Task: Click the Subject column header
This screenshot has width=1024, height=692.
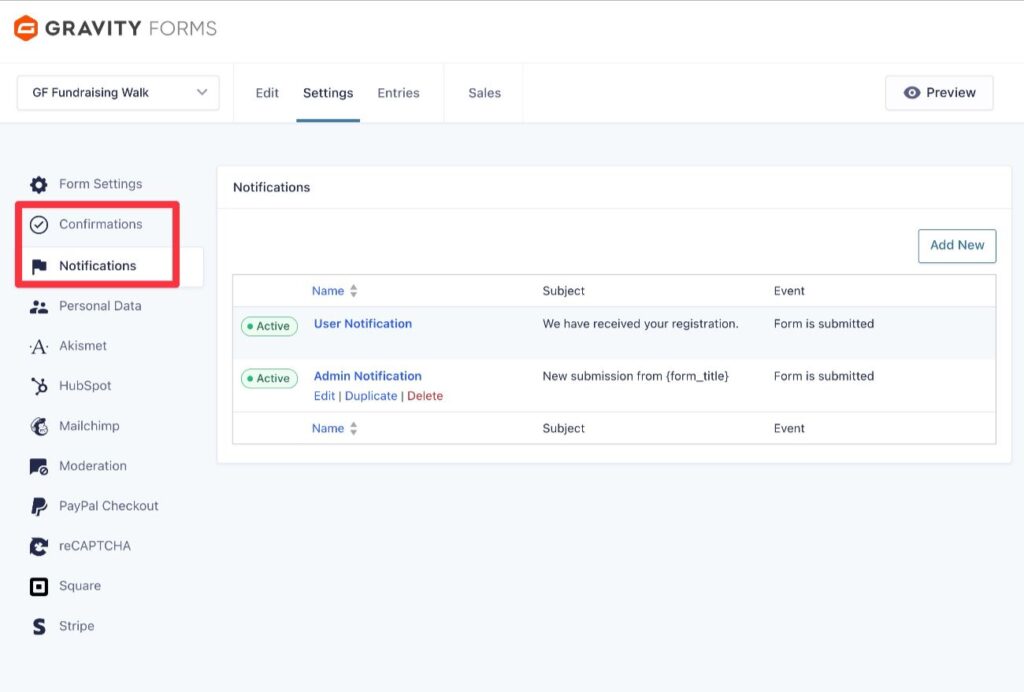Action: pyautogui.click(x=564, y=291)
